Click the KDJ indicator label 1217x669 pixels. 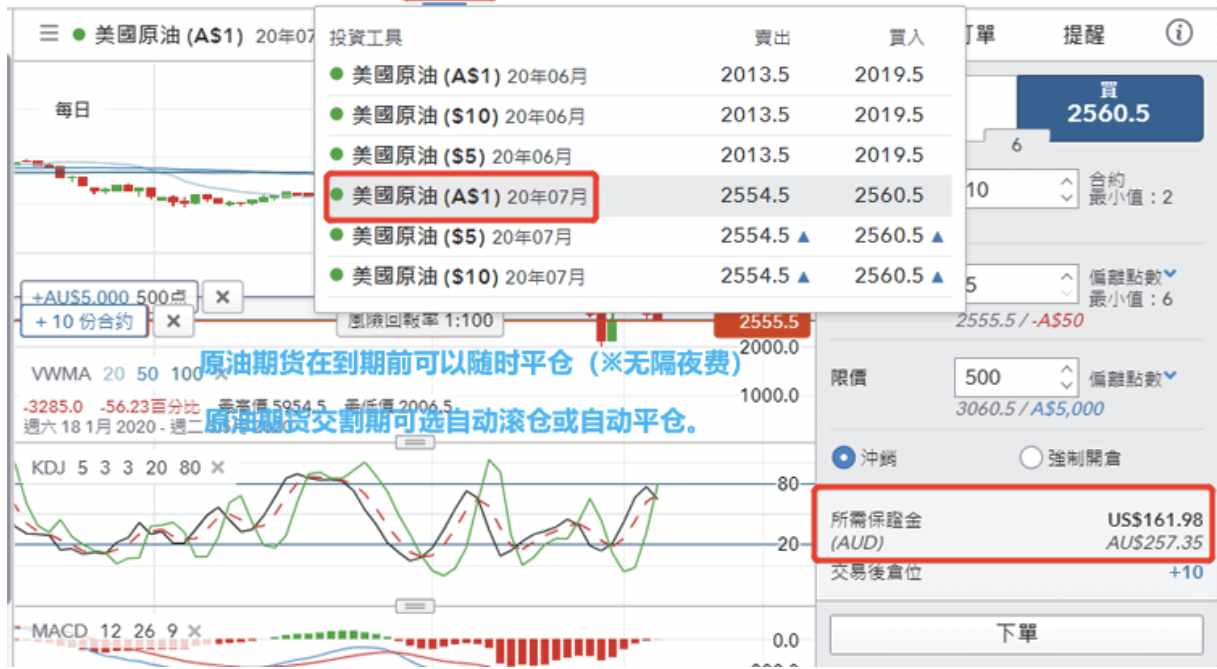[48, 467]
